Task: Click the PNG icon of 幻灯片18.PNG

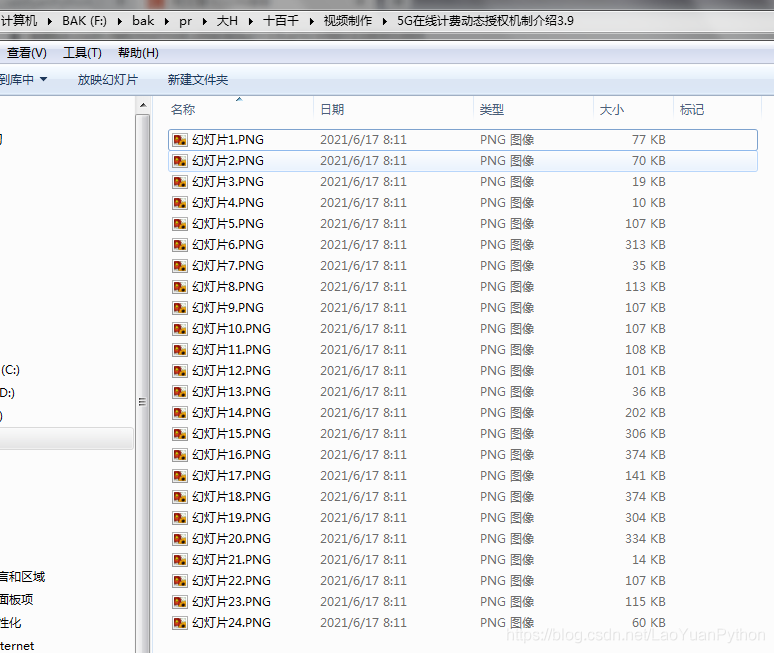Action: (180, 497)
